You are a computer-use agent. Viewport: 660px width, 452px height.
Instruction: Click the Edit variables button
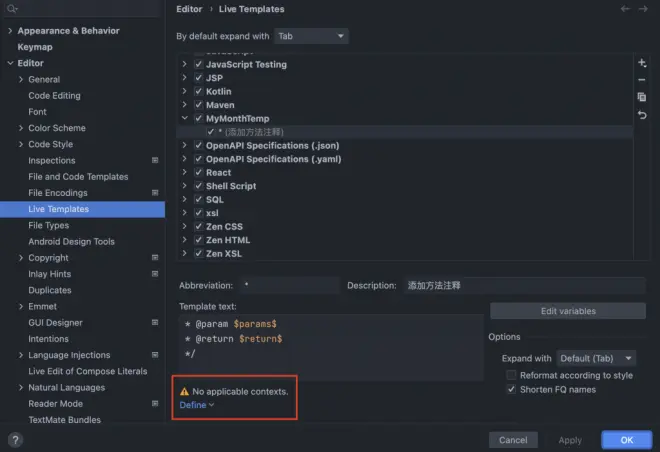(568, 311)
